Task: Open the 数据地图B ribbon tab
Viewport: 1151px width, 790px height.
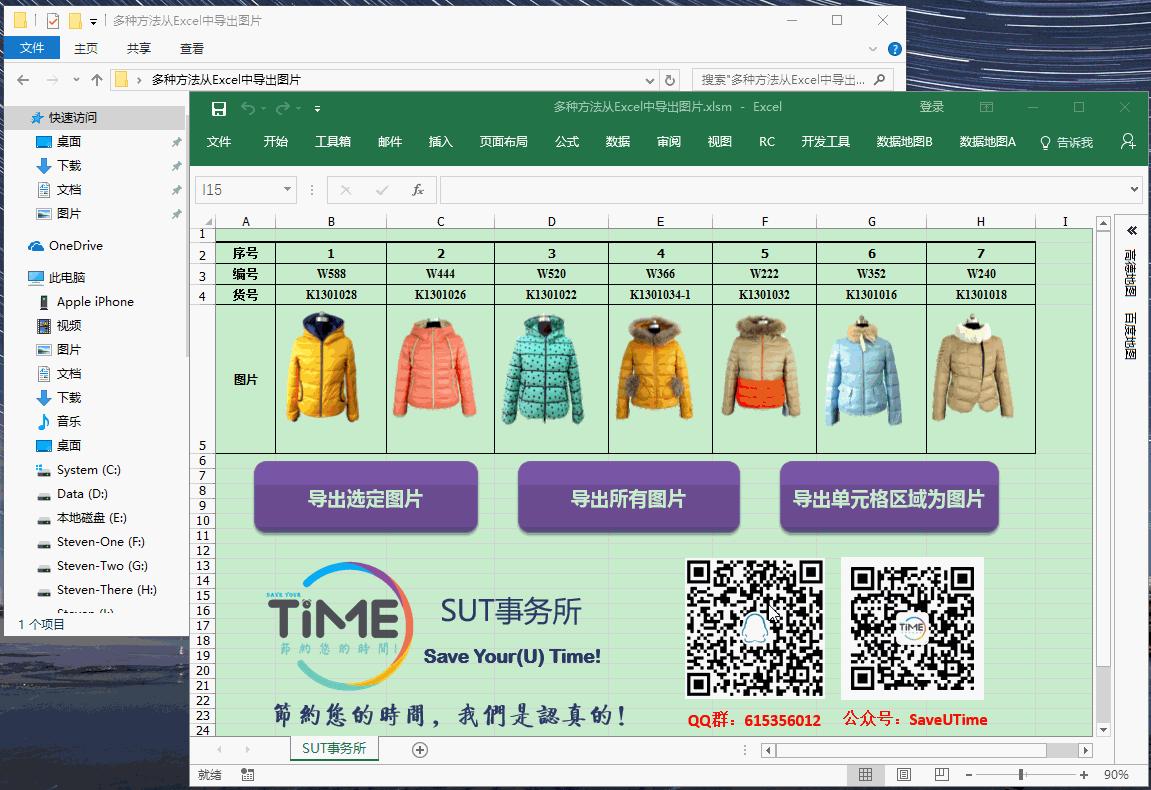Action: pos(904,142)
